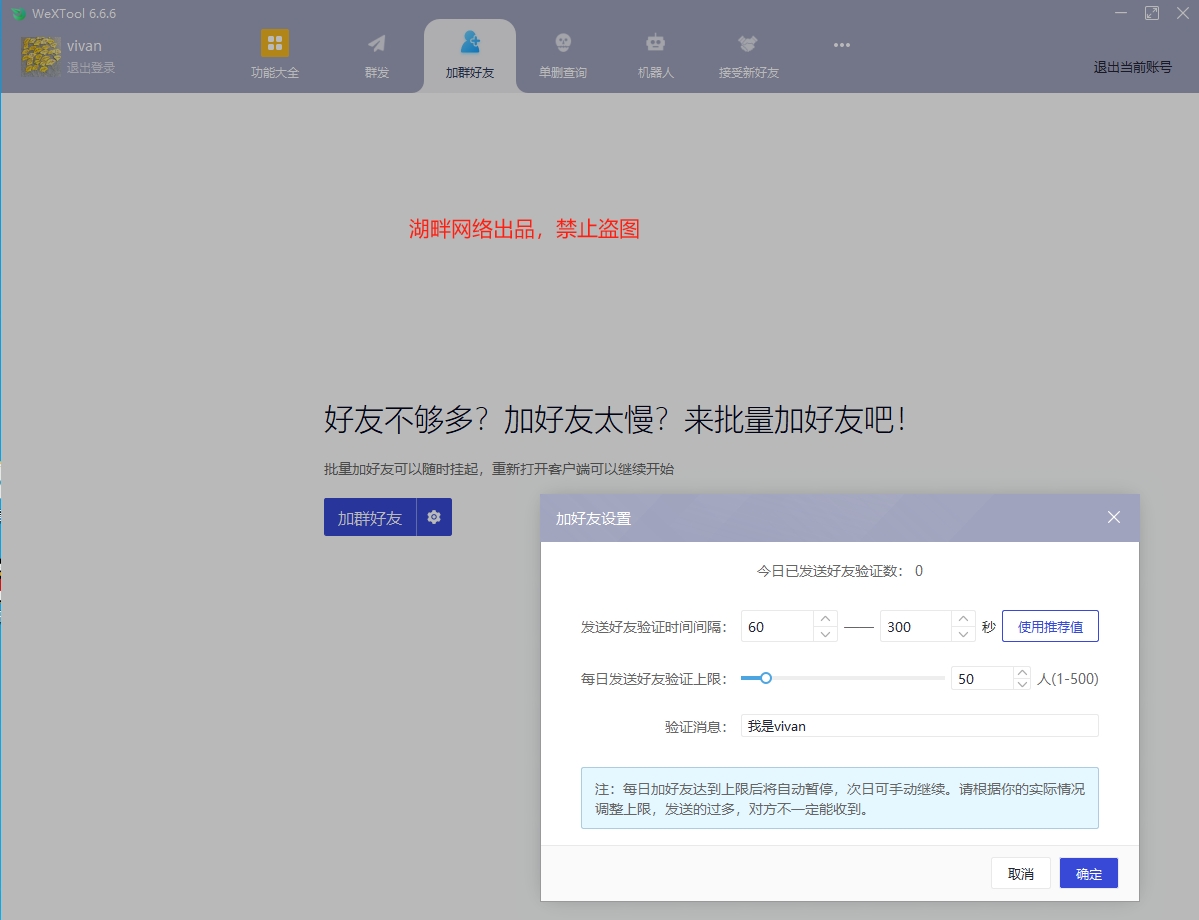Select the 群发 mass-message paper plane icon
The height and width of the screenshot is (920, 1199).
point(376,44)
